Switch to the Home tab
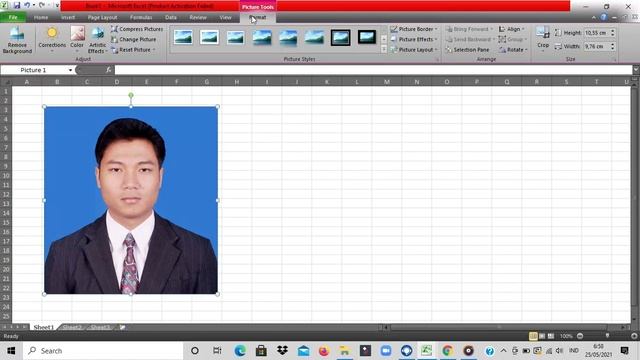 pyautogui.click(x=41, y=18)
